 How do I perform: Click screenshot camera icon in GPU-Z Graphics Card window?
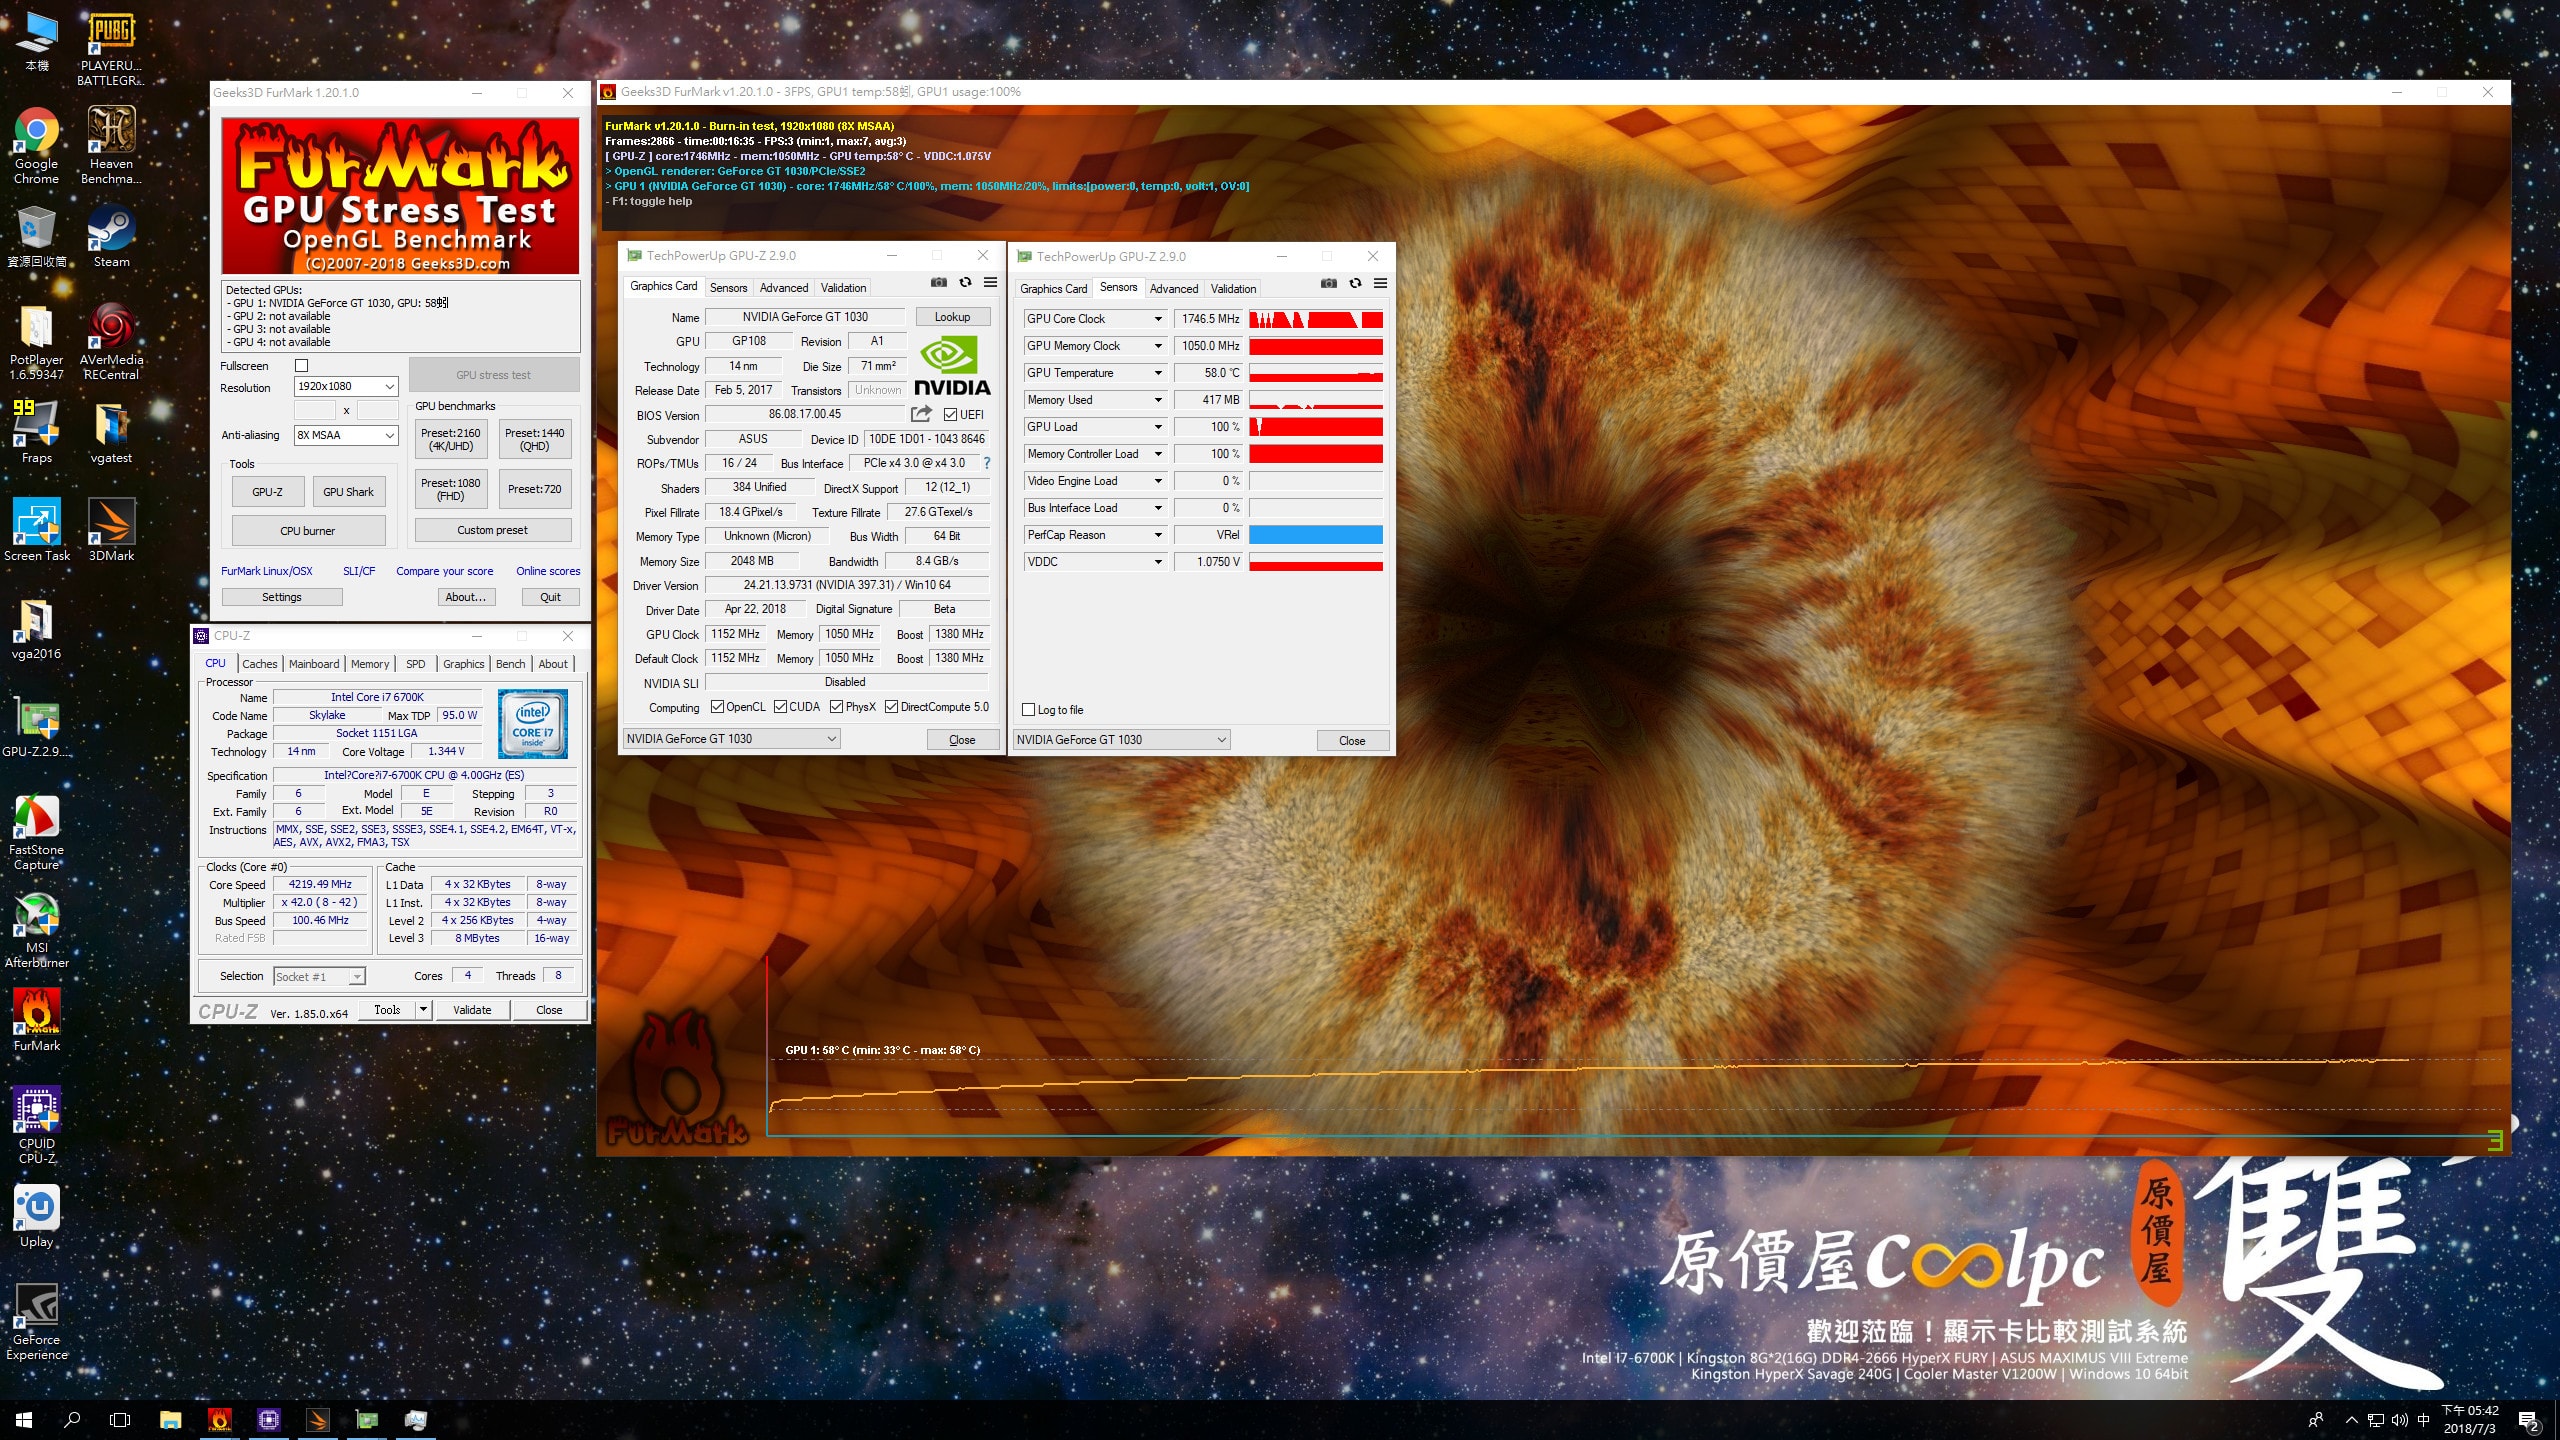point(938,283)
